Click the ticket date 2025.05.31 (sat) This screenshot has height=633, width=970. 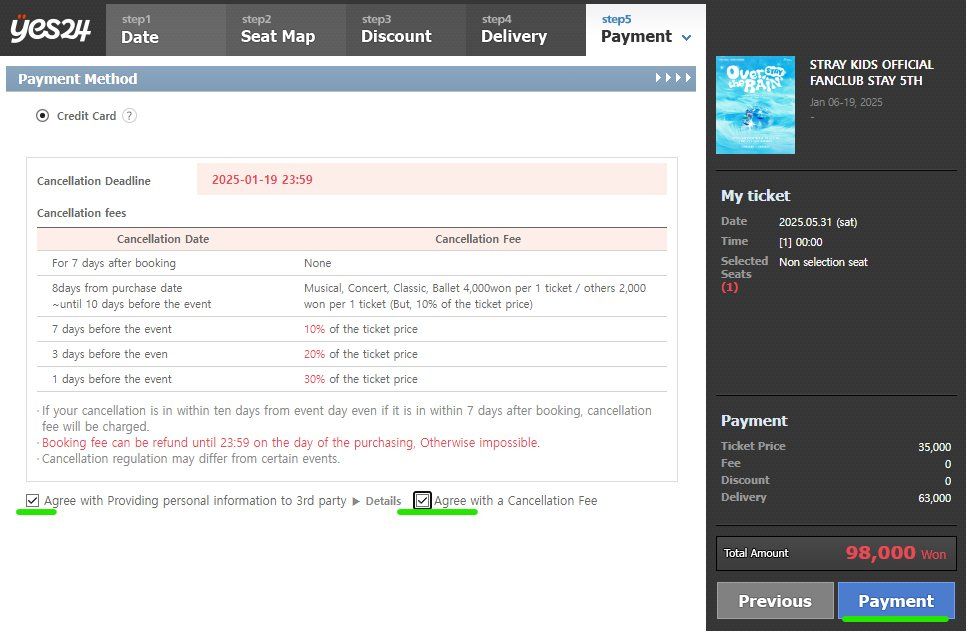click(818, 222)
